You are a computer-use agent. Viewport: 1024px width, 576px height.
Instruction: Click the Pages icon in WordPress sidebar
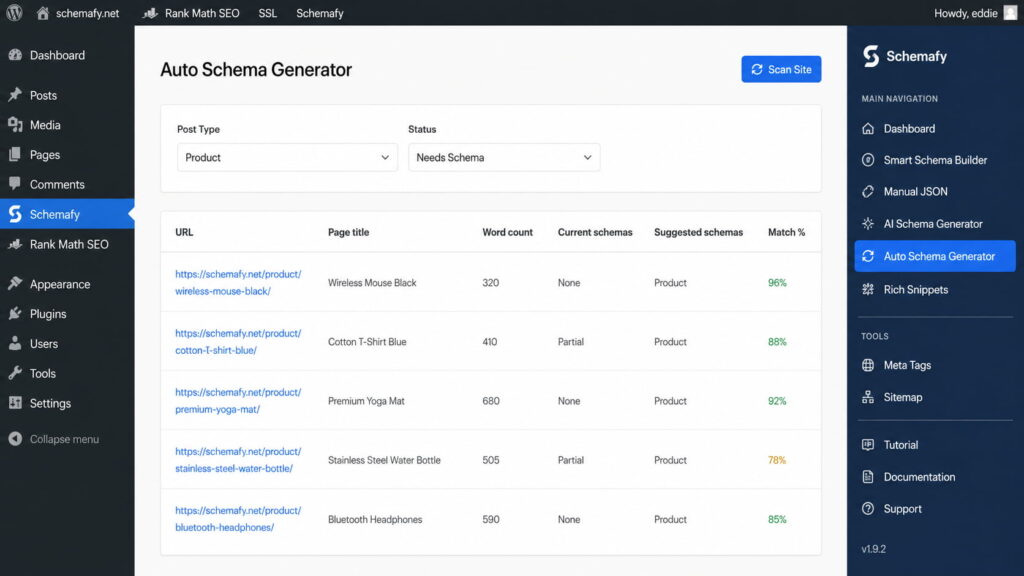[x=15, y=155]
